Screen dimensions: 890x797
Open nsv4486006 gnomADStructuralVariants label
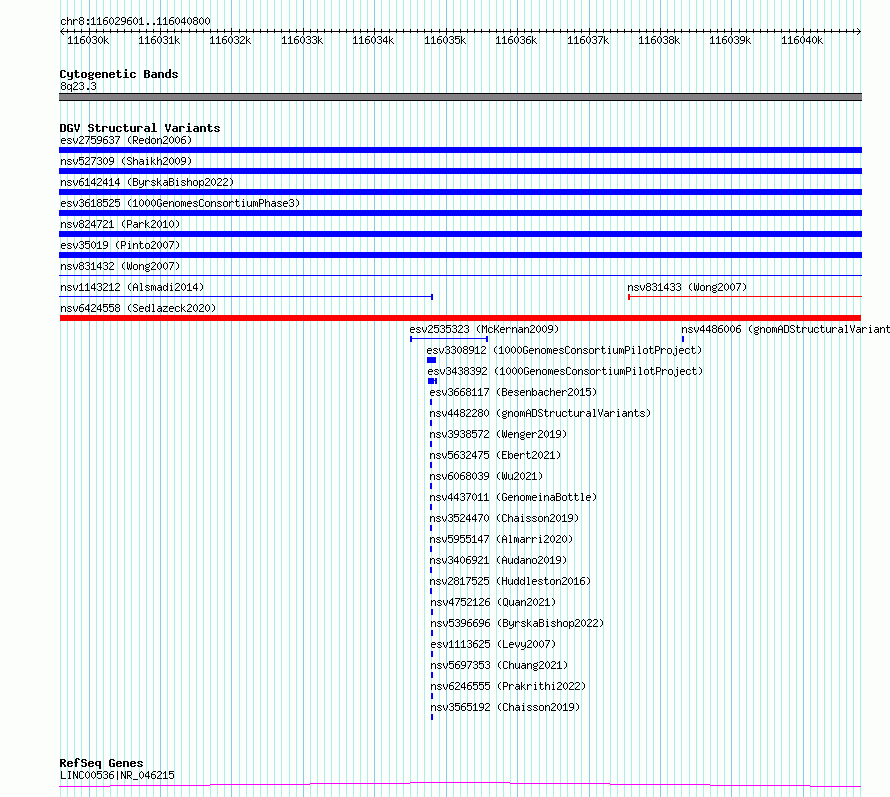click(x=786, y=329)
